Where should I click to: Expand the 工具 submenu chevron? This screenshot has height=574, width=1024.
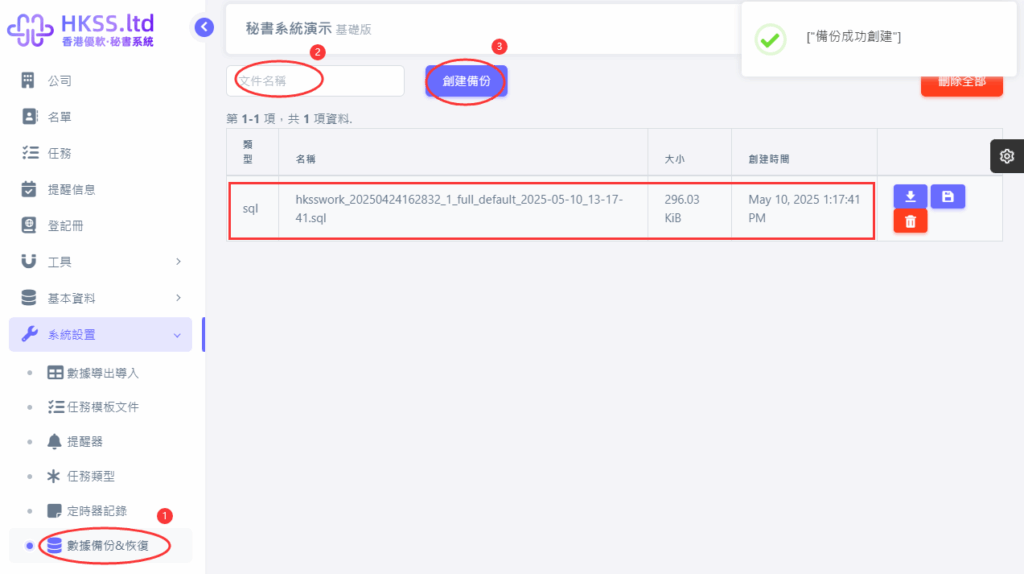178,262
